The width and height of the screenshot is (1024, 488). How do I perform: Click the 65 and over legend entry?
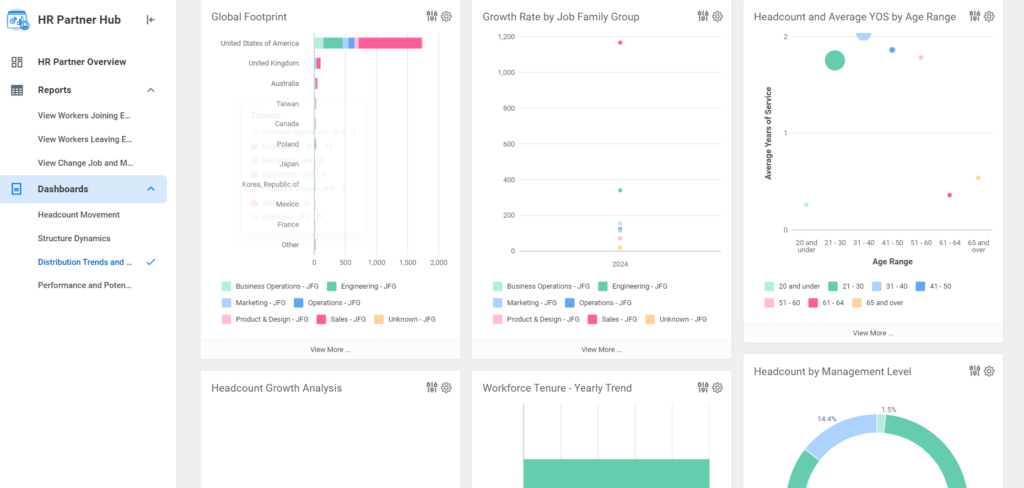tap(878, 303)
